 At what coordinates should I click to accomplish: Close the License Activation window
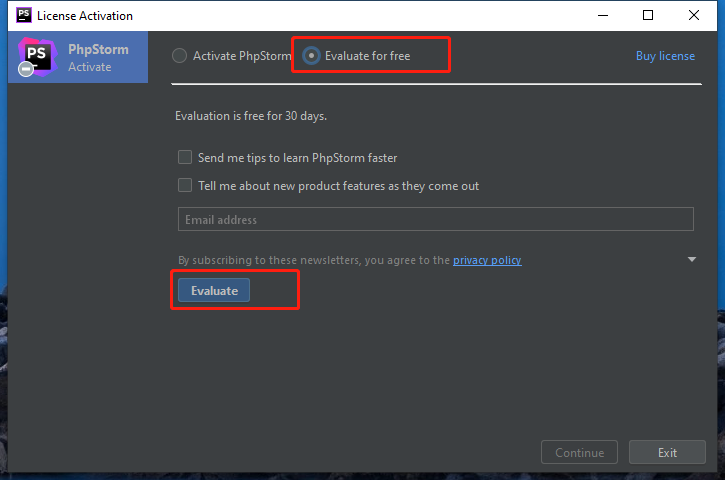pos(694,15)
